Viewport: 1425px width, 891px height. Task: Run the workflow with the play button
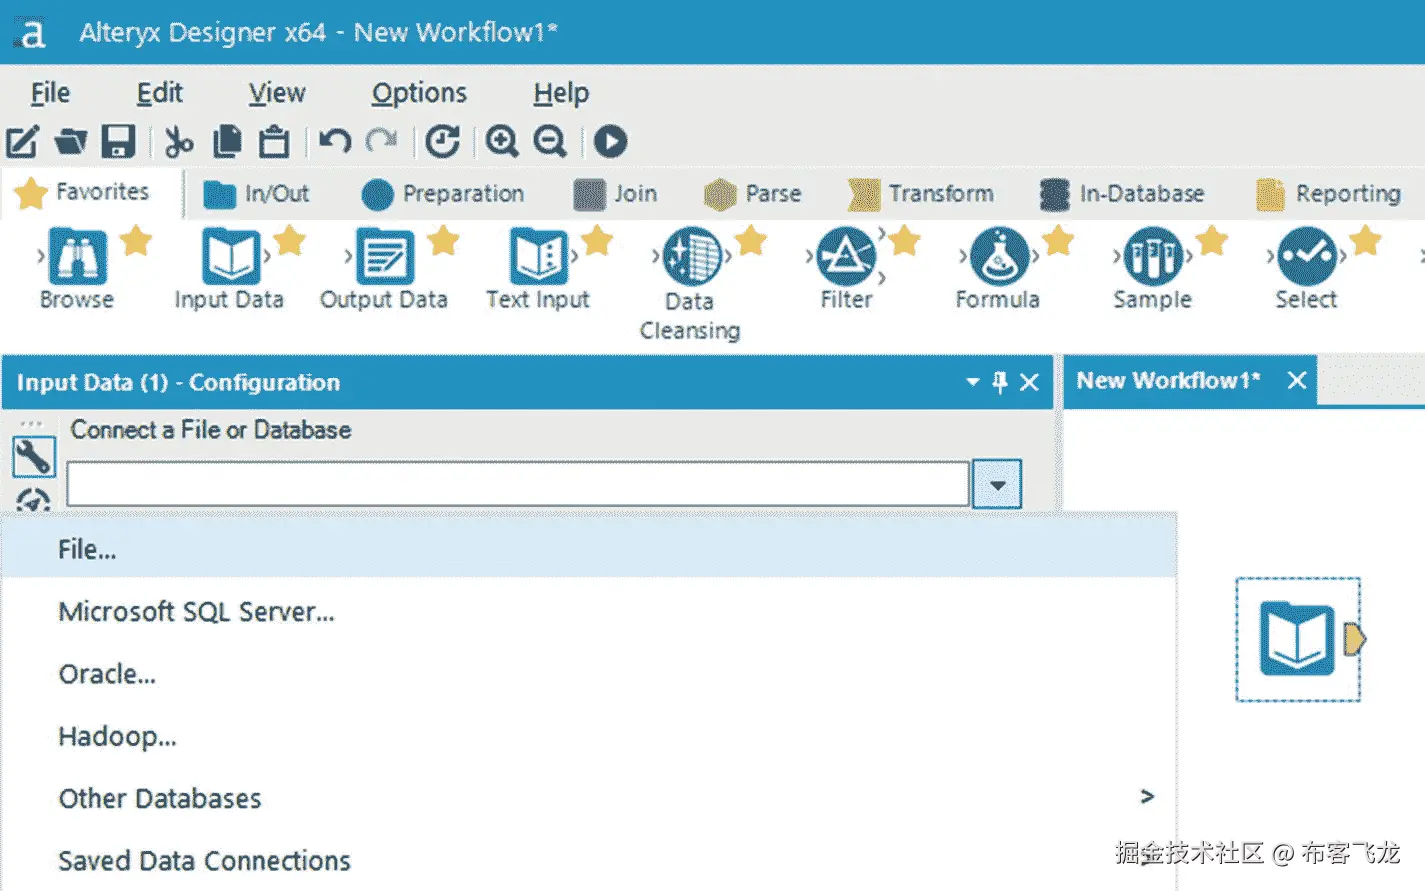click(x=610, y=142)
